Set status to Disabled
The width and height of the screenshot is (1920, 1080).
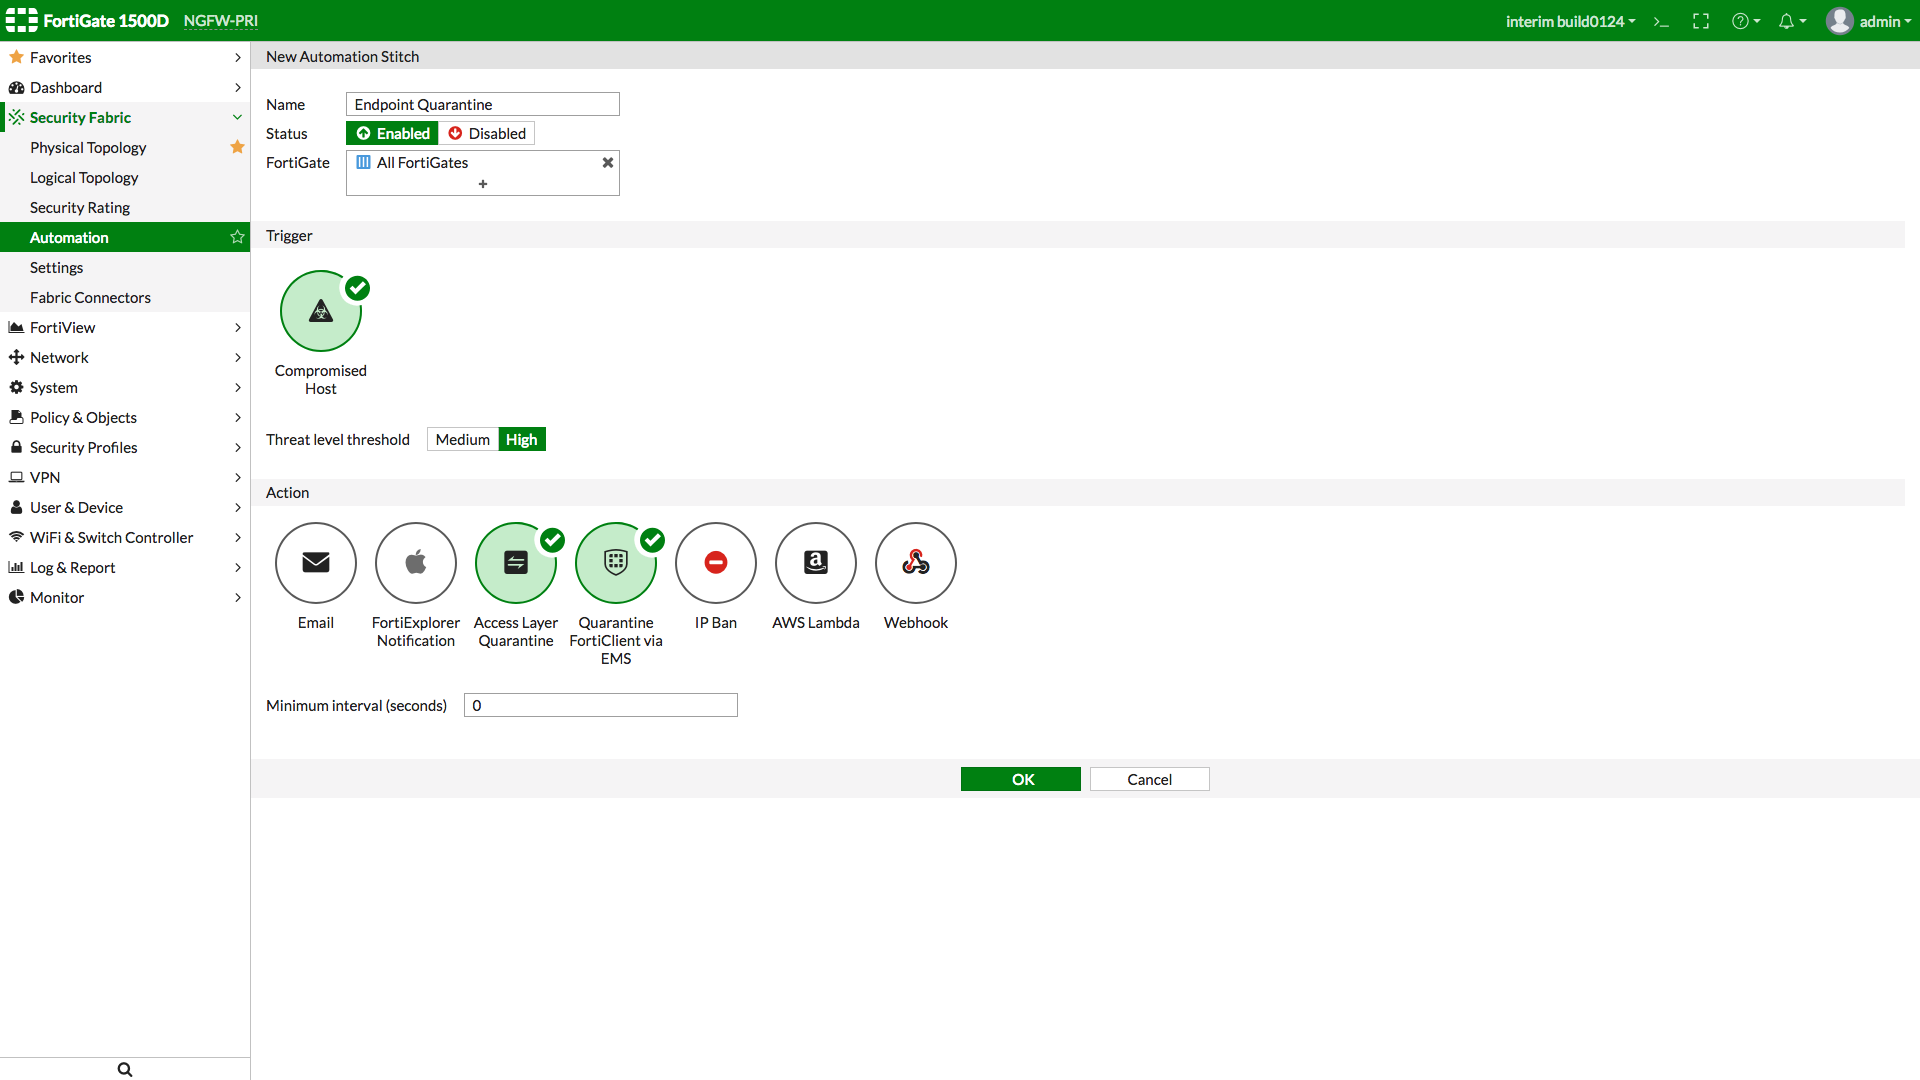point(487,133)
